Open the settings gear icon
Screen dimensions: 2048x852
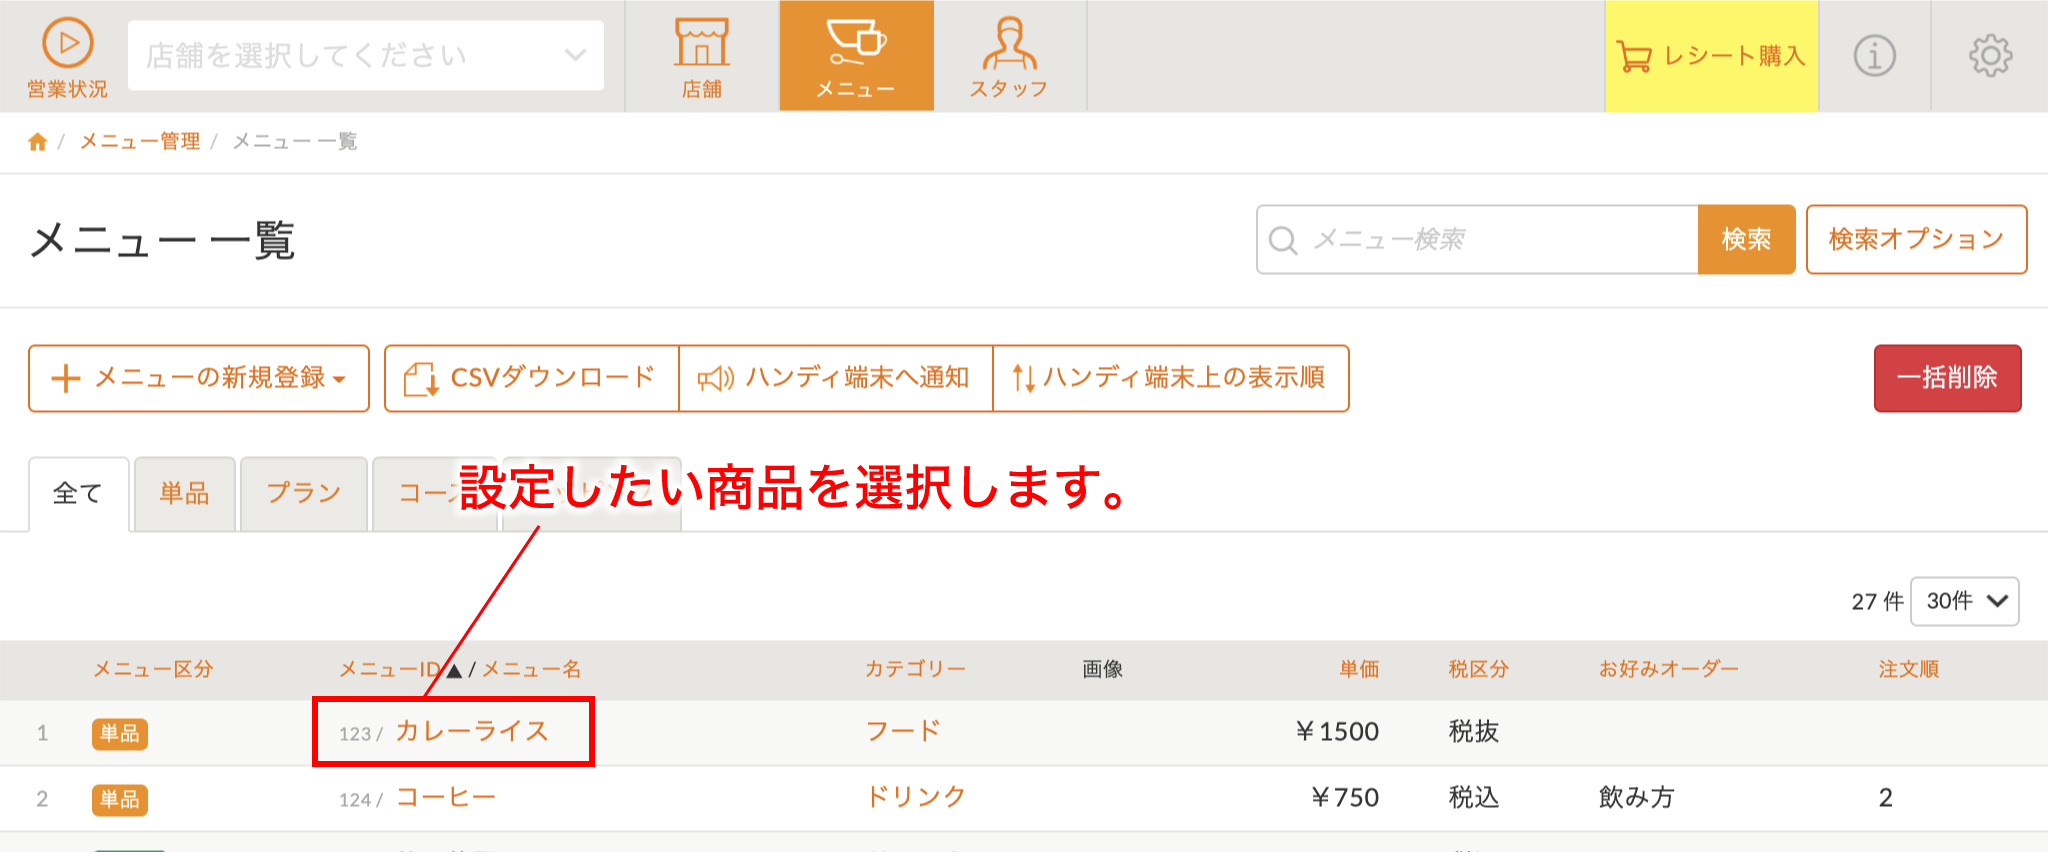pos(1990,56)
